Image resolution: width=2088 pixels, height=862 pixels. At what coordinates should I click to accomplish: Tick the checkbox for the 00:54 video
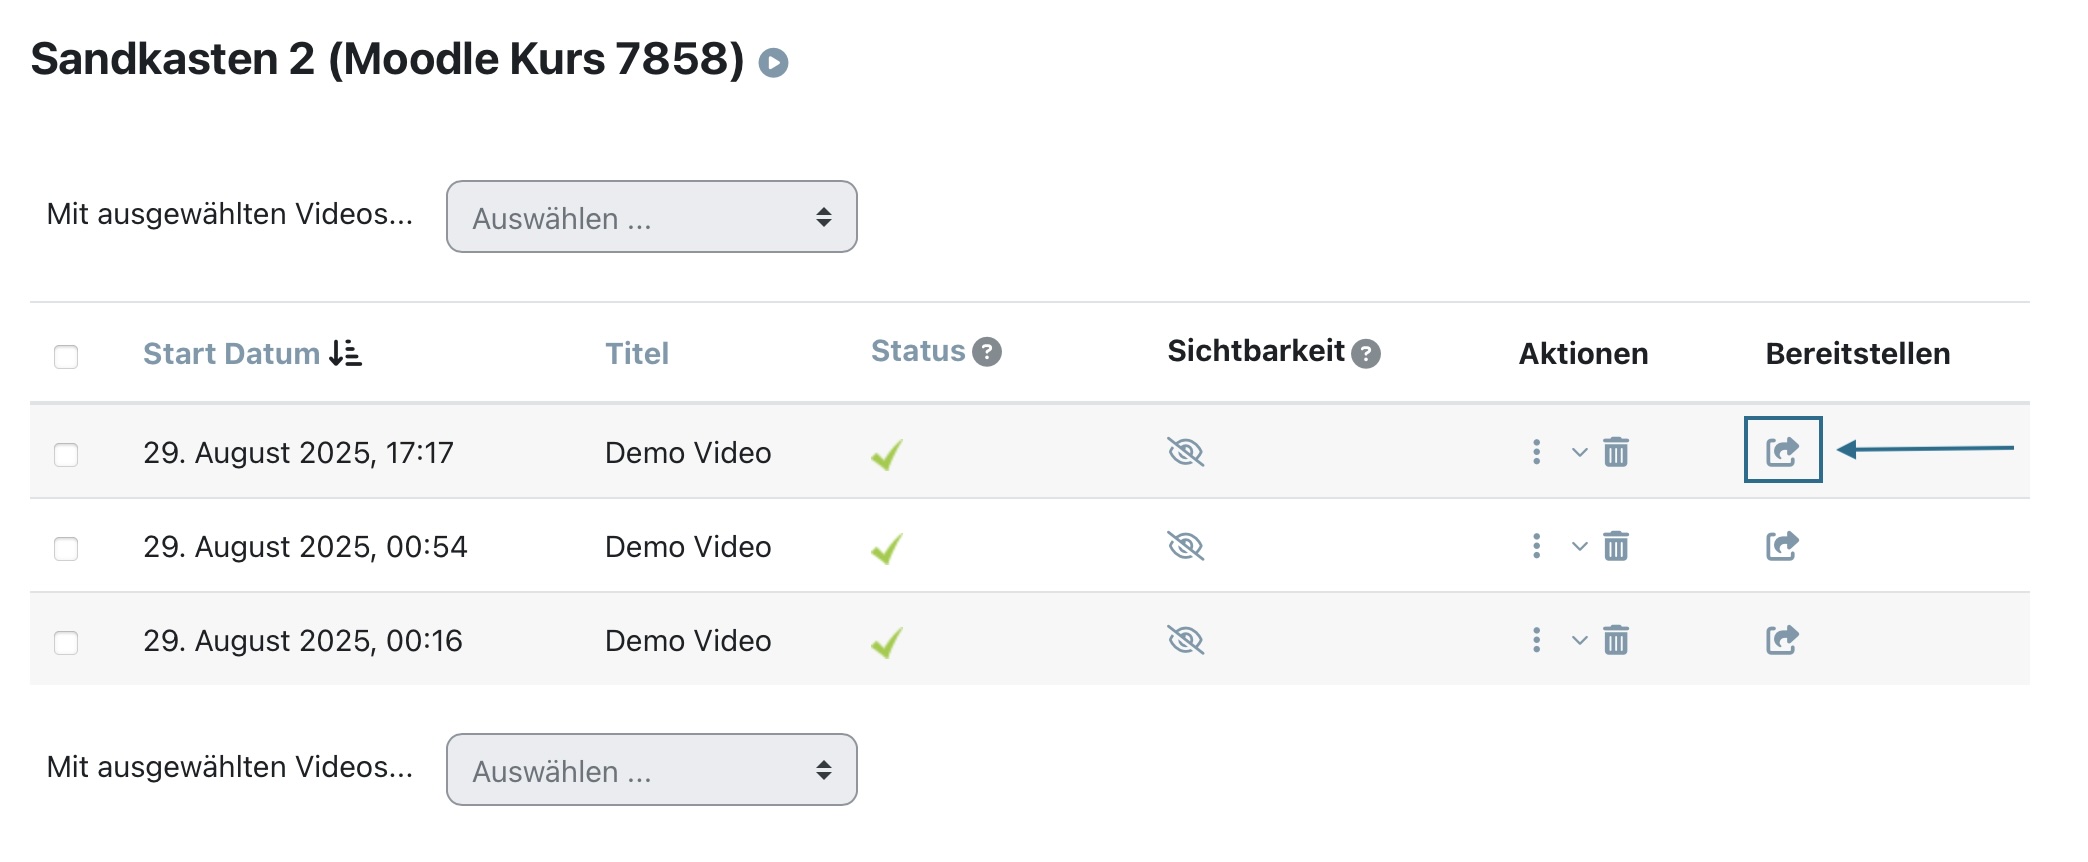(66, 549)
